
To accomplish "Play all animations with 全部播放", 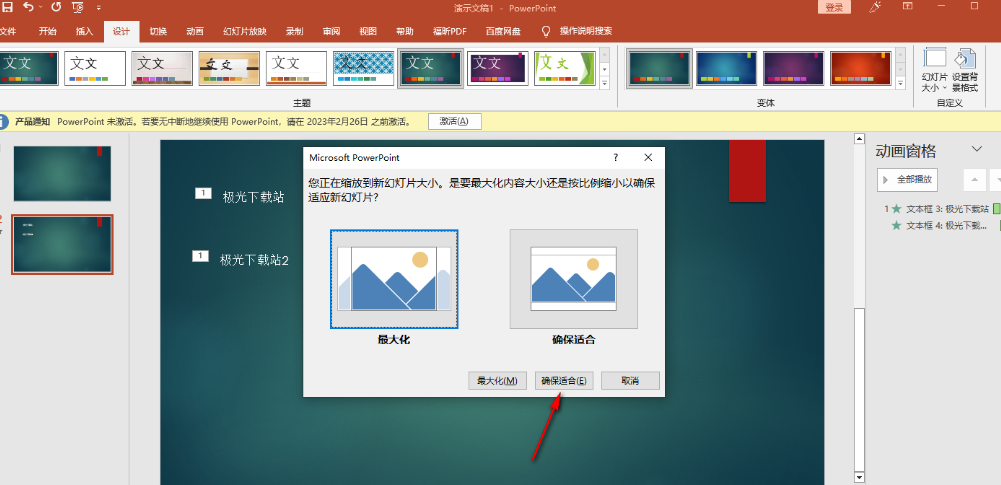I will (908, 180).
